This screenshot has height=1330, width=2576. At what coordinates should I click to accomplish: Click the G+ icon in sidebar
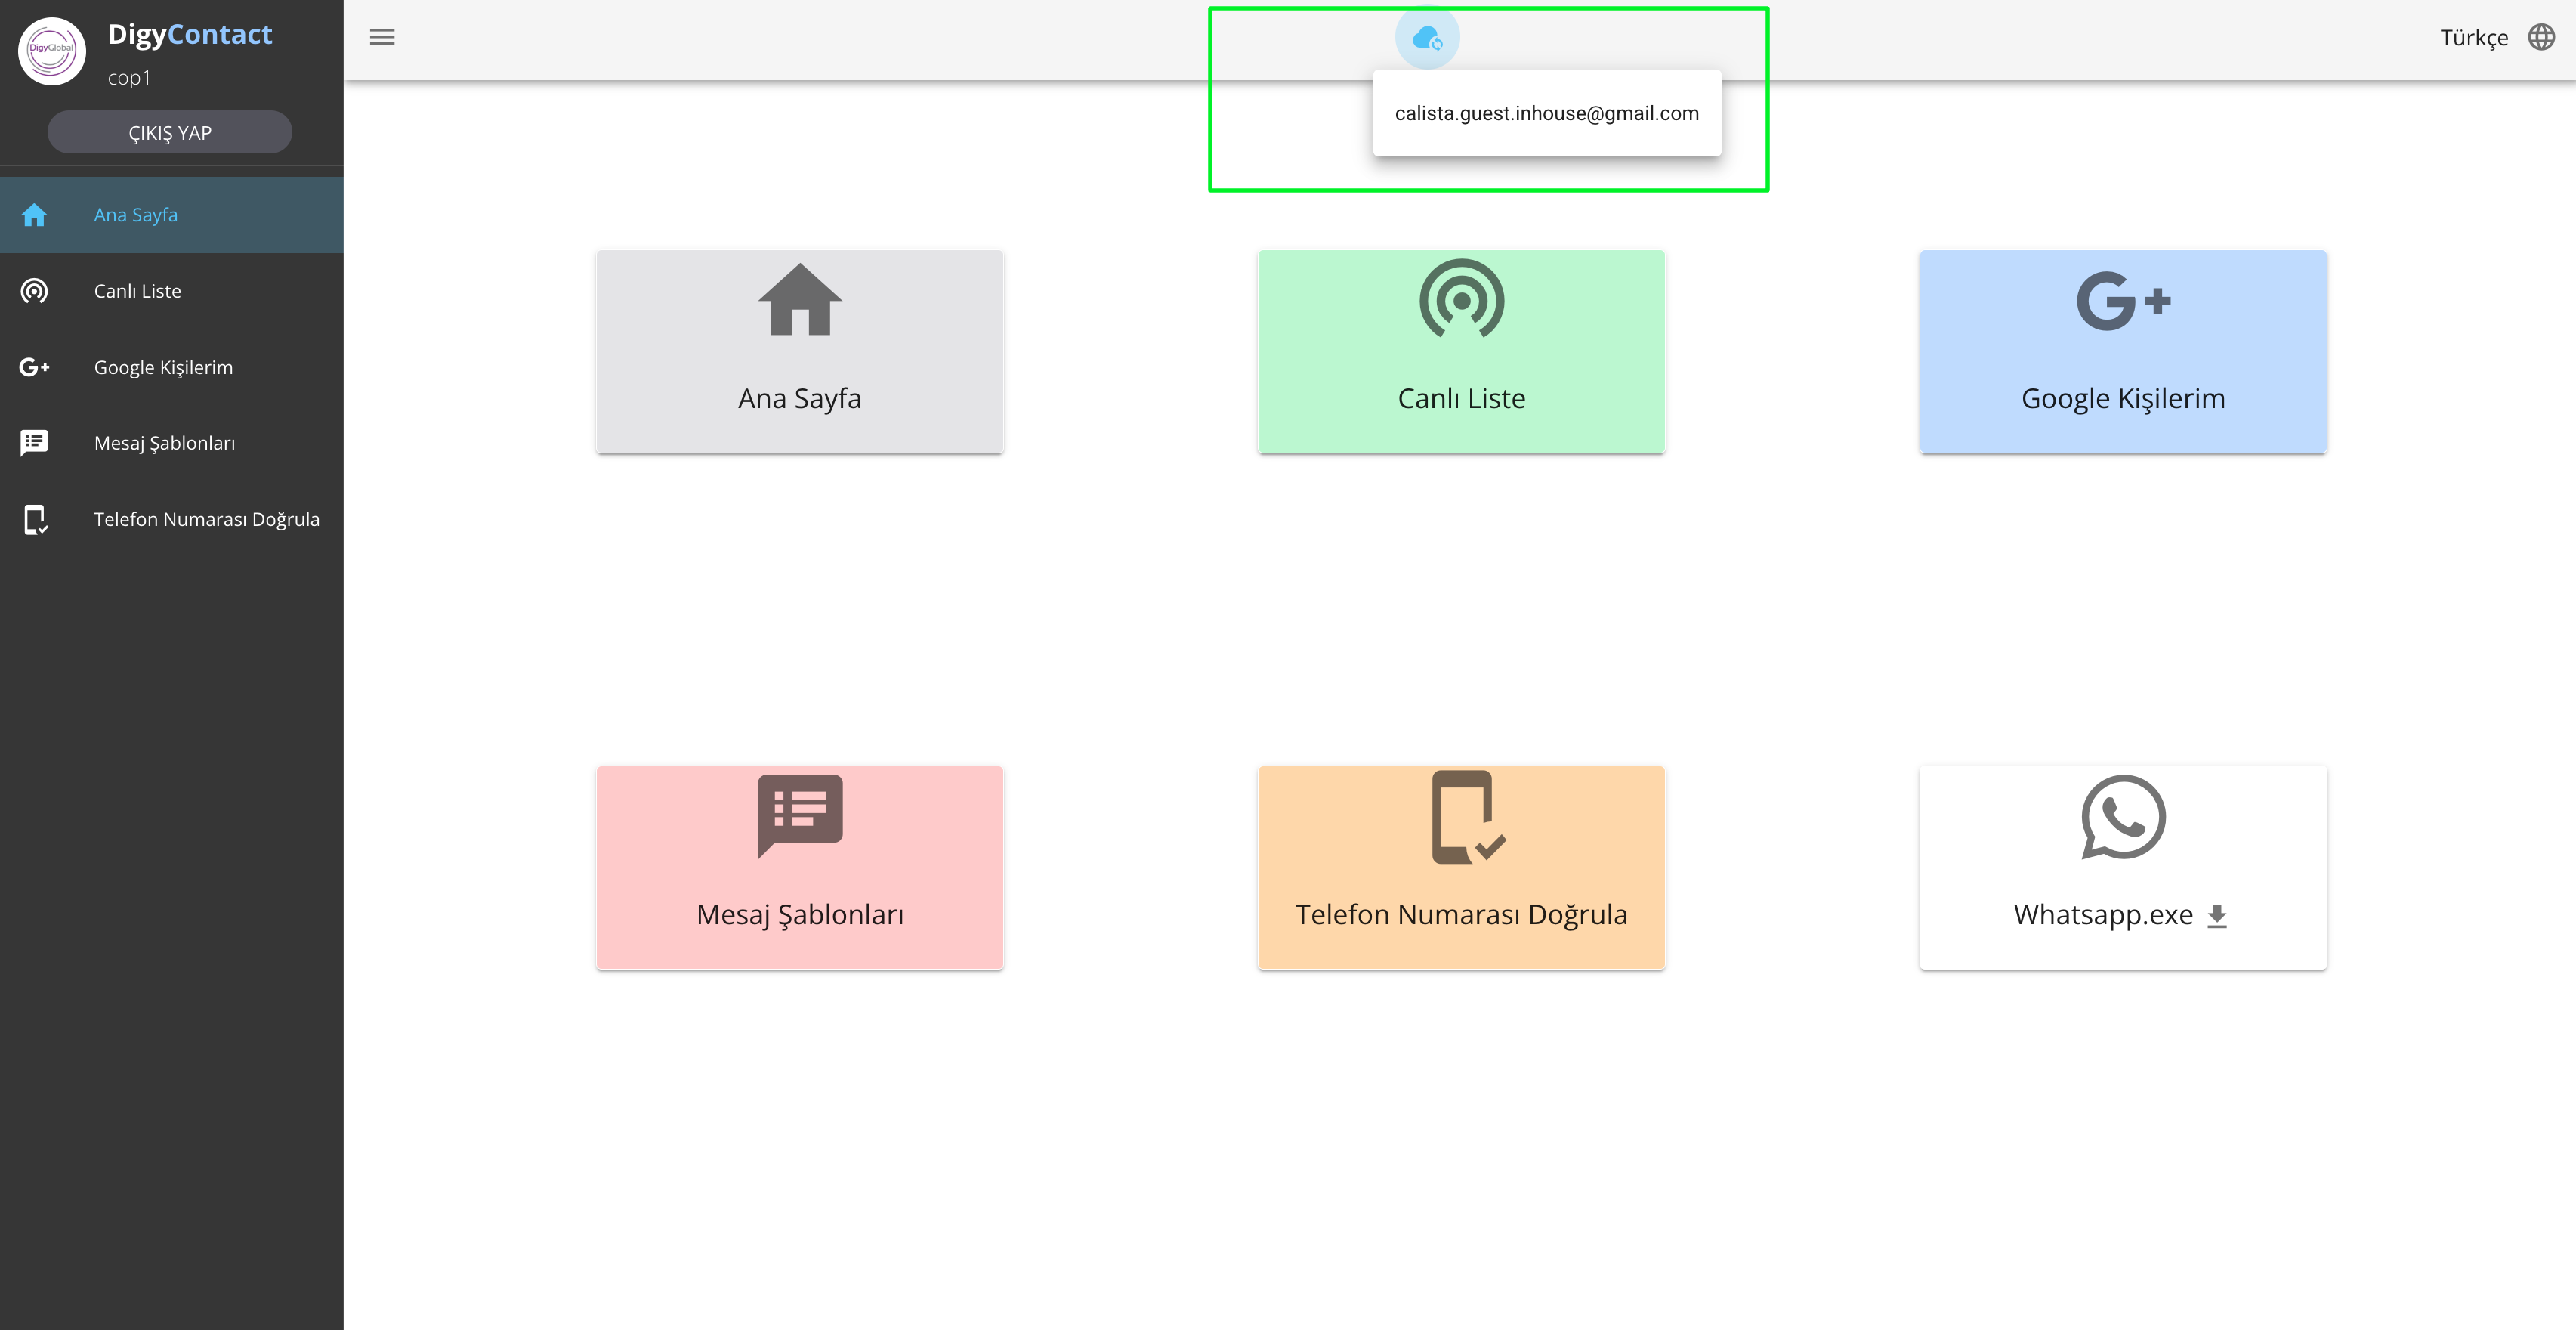click(34, 367)
